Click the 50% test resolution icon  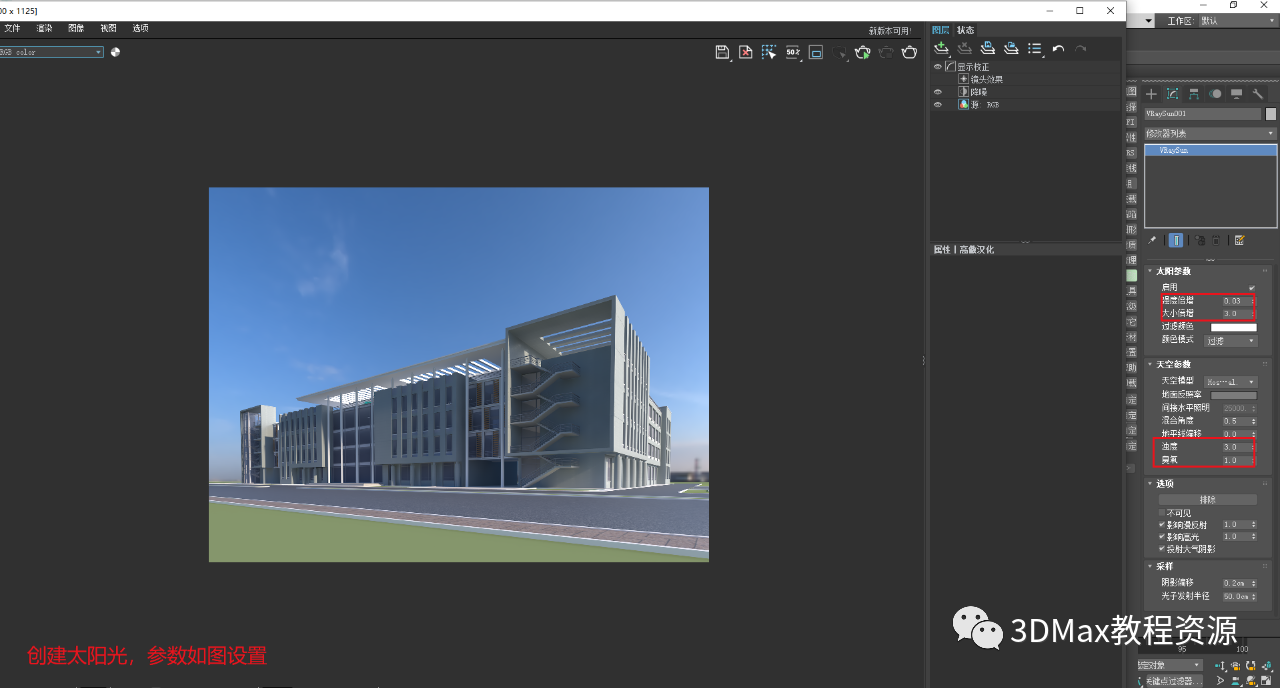click(793, 52)
